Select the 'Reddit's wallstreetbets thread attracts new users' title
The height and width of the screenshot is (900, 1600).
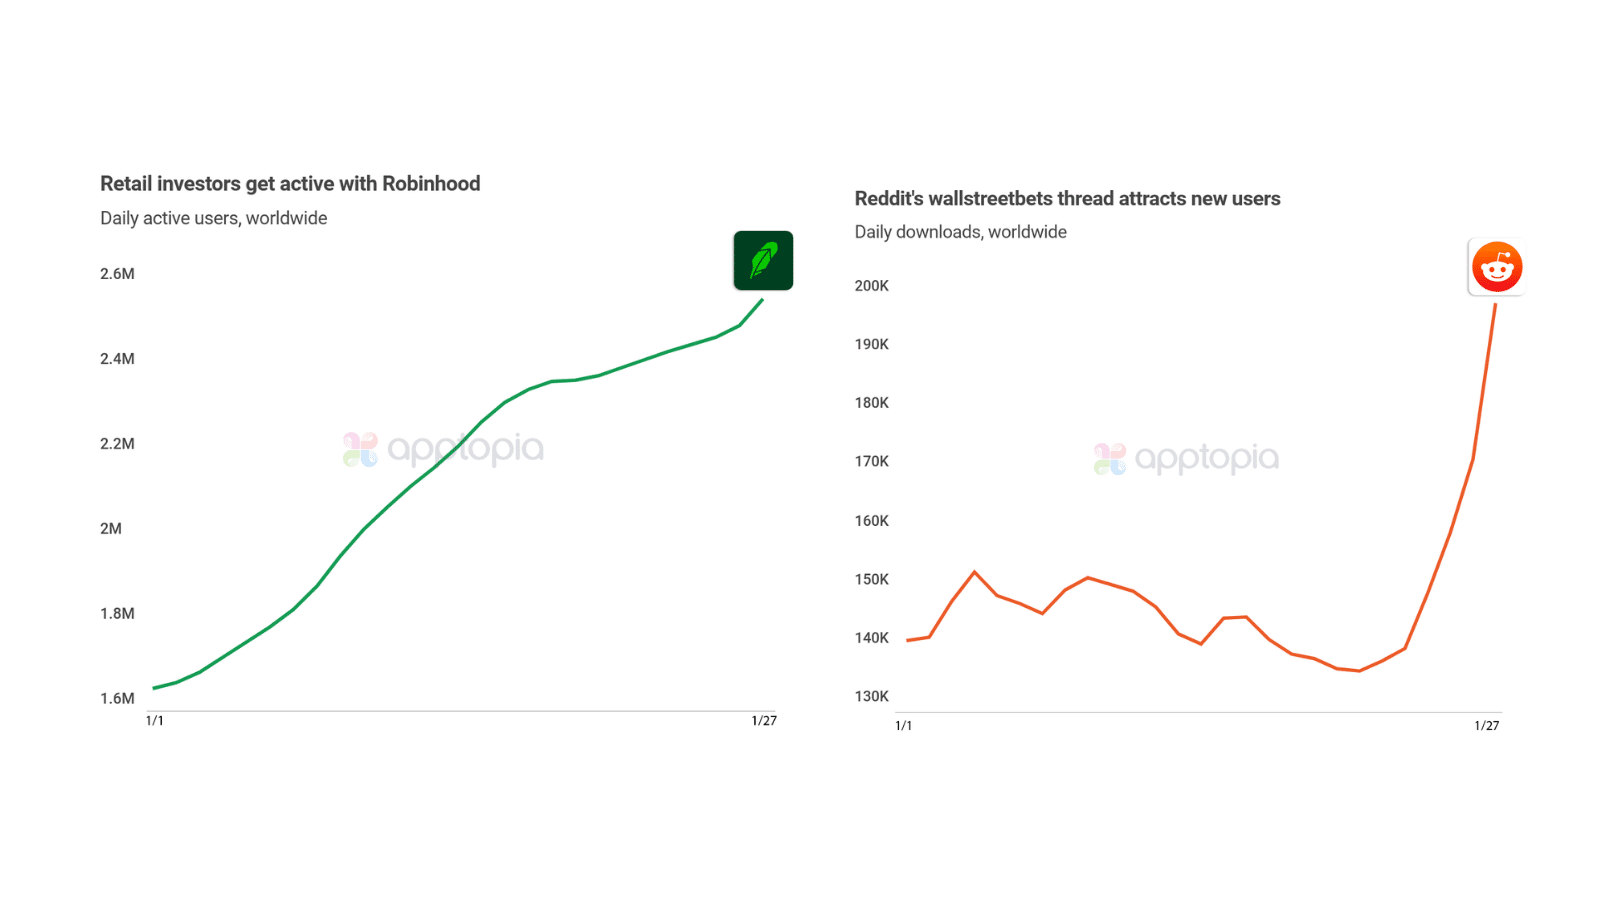click(1067, 199)
